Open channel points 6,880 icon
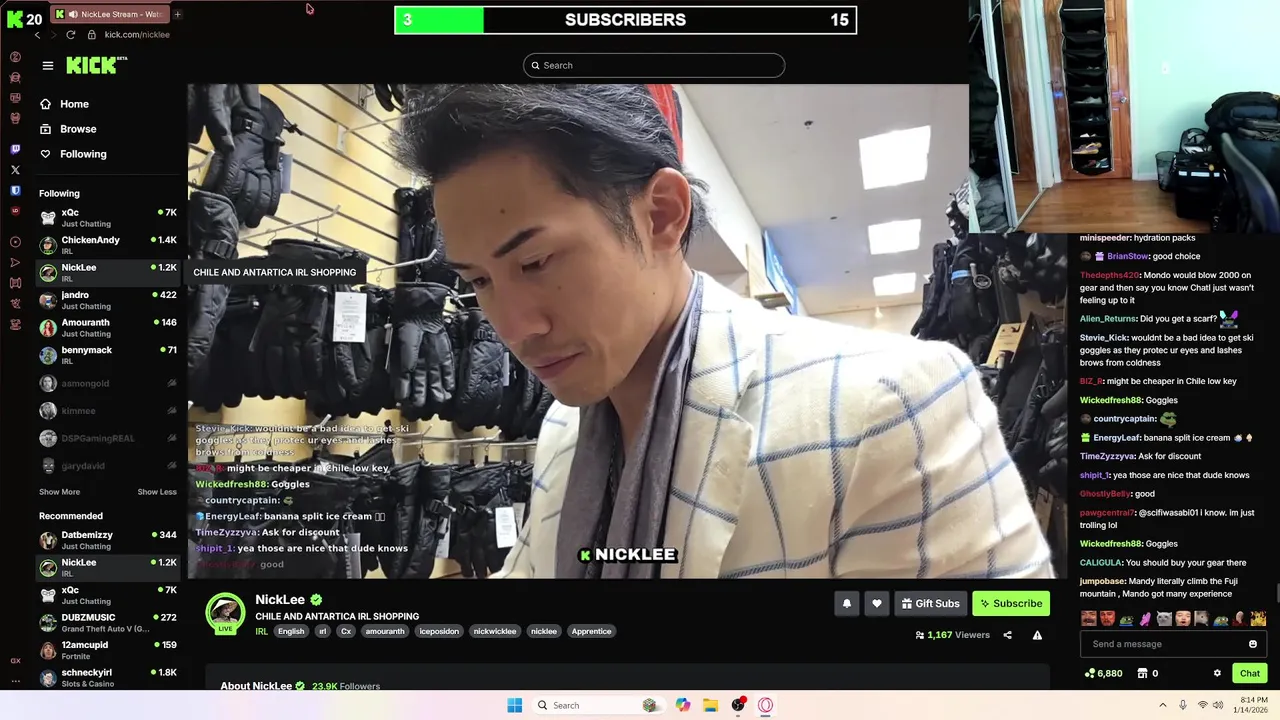Screen dimensions: 1280x720 (x=1103, y=673)
